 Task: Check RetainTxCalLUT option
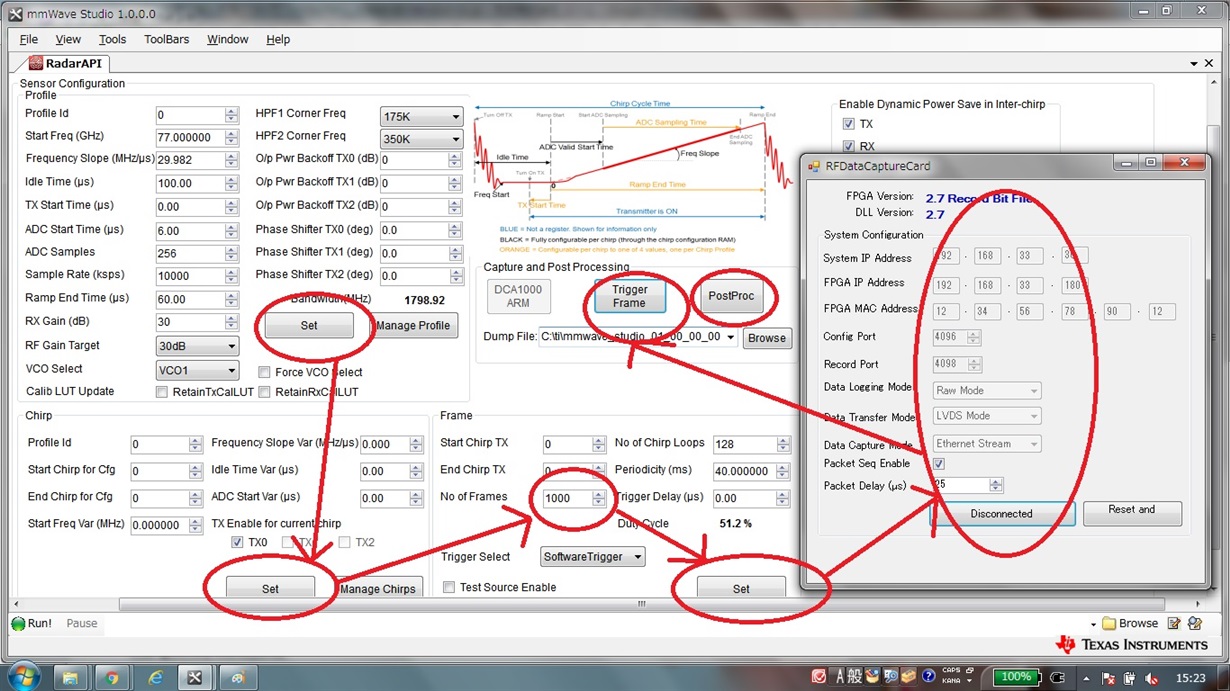coord(162,392)
